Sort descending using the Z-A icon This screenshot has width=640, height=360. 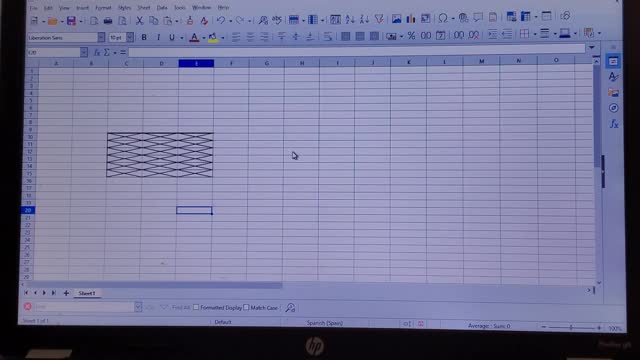pos(364,19)
